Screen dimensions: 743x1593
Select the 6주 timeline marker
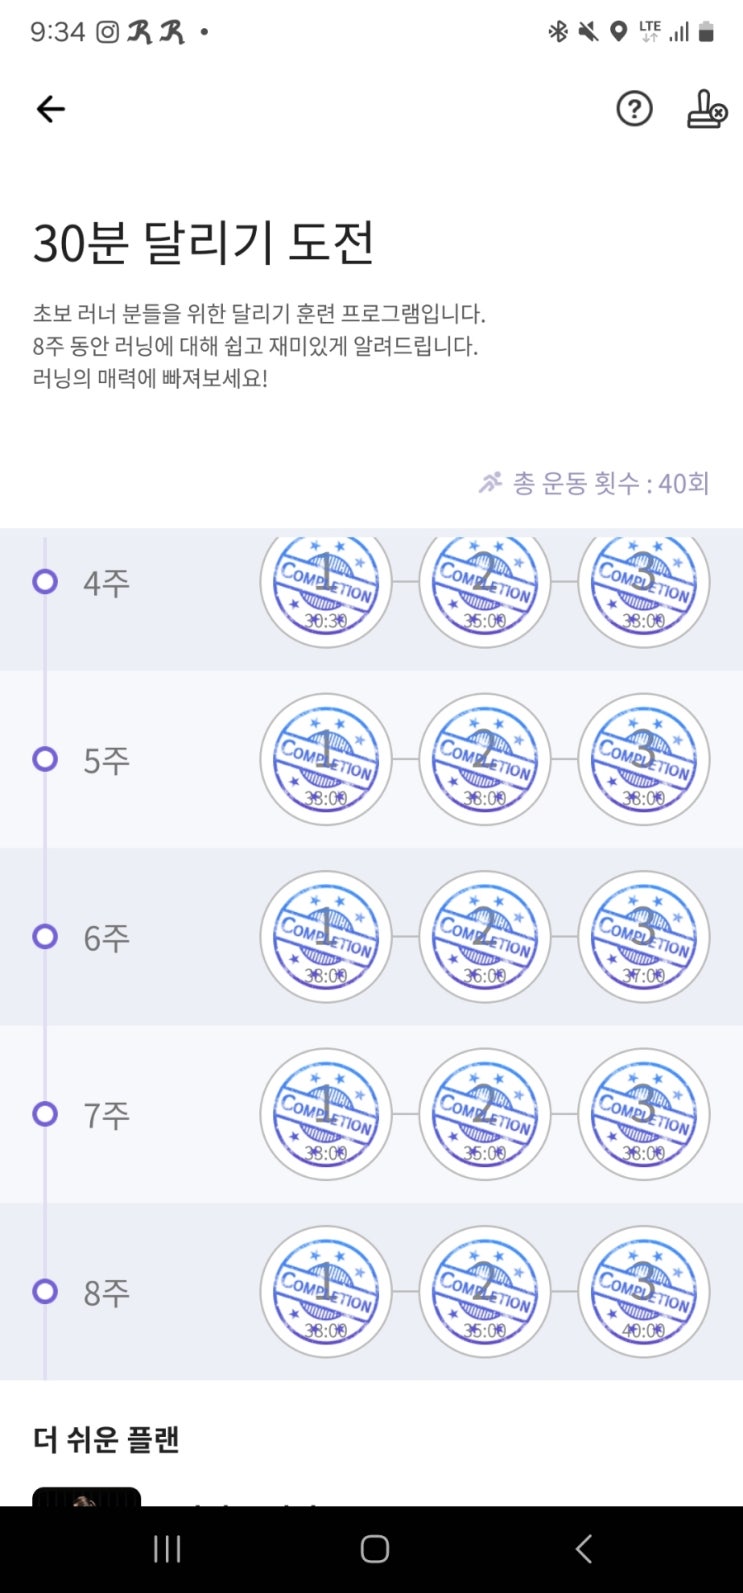pos(45,937)
